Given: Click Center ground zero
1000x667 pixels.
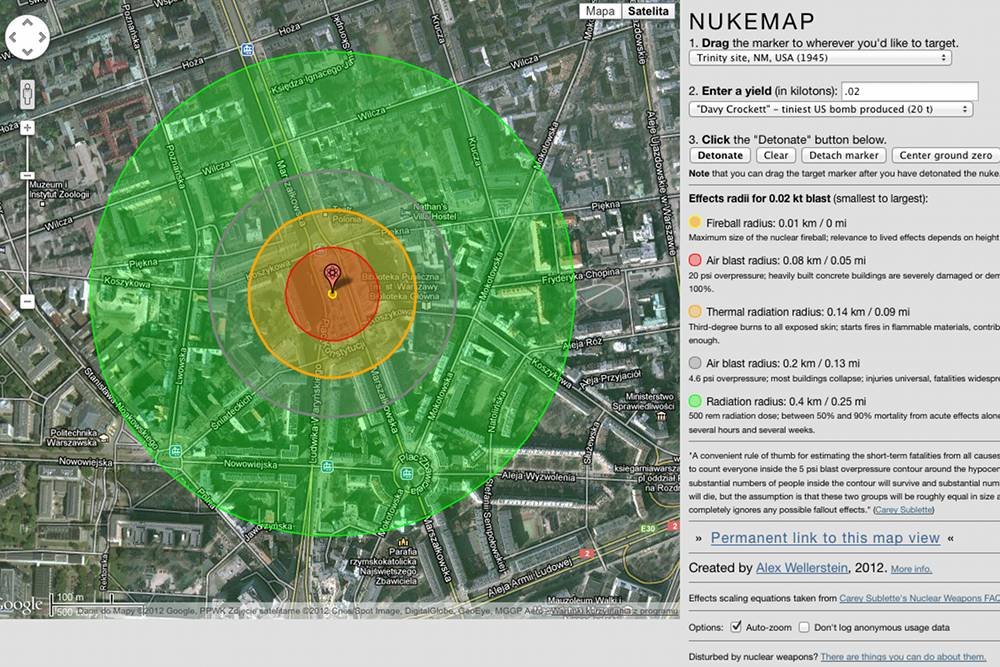Looking at the screenshot, I should (x=946, y=155).
